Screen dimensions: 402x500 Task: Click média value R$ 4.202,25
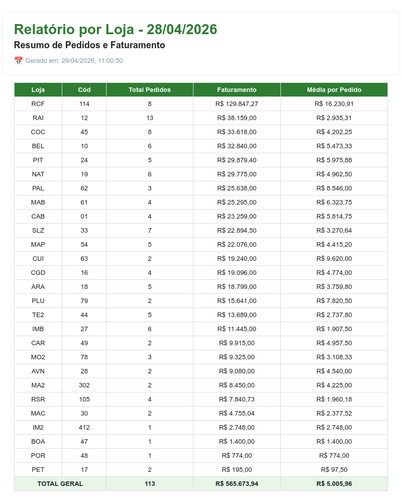tap(334, 132)
